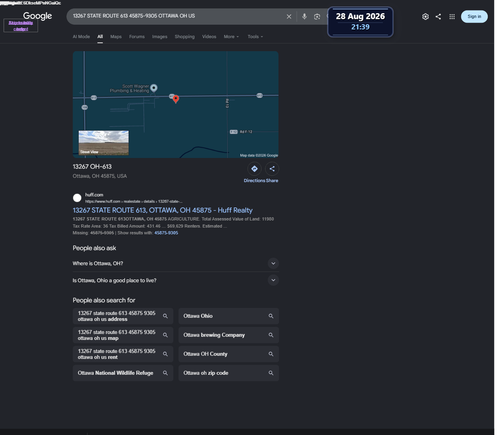This screenshot has width=500, height=435.
Task: Search icon next to Ottawa brewing Company
Action: [271, 335]
